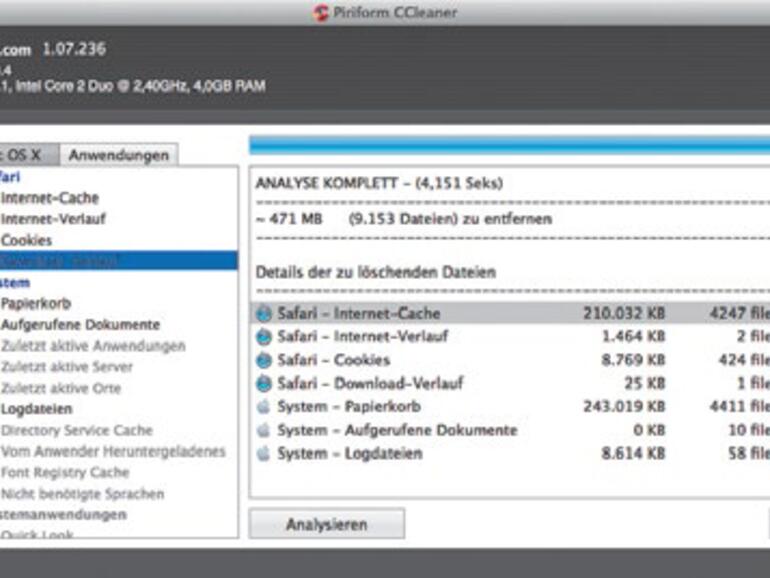This screenshot has width=770, height=578.
Task: Select Internet-Cache in the sidebar
Action: (50, 198)
